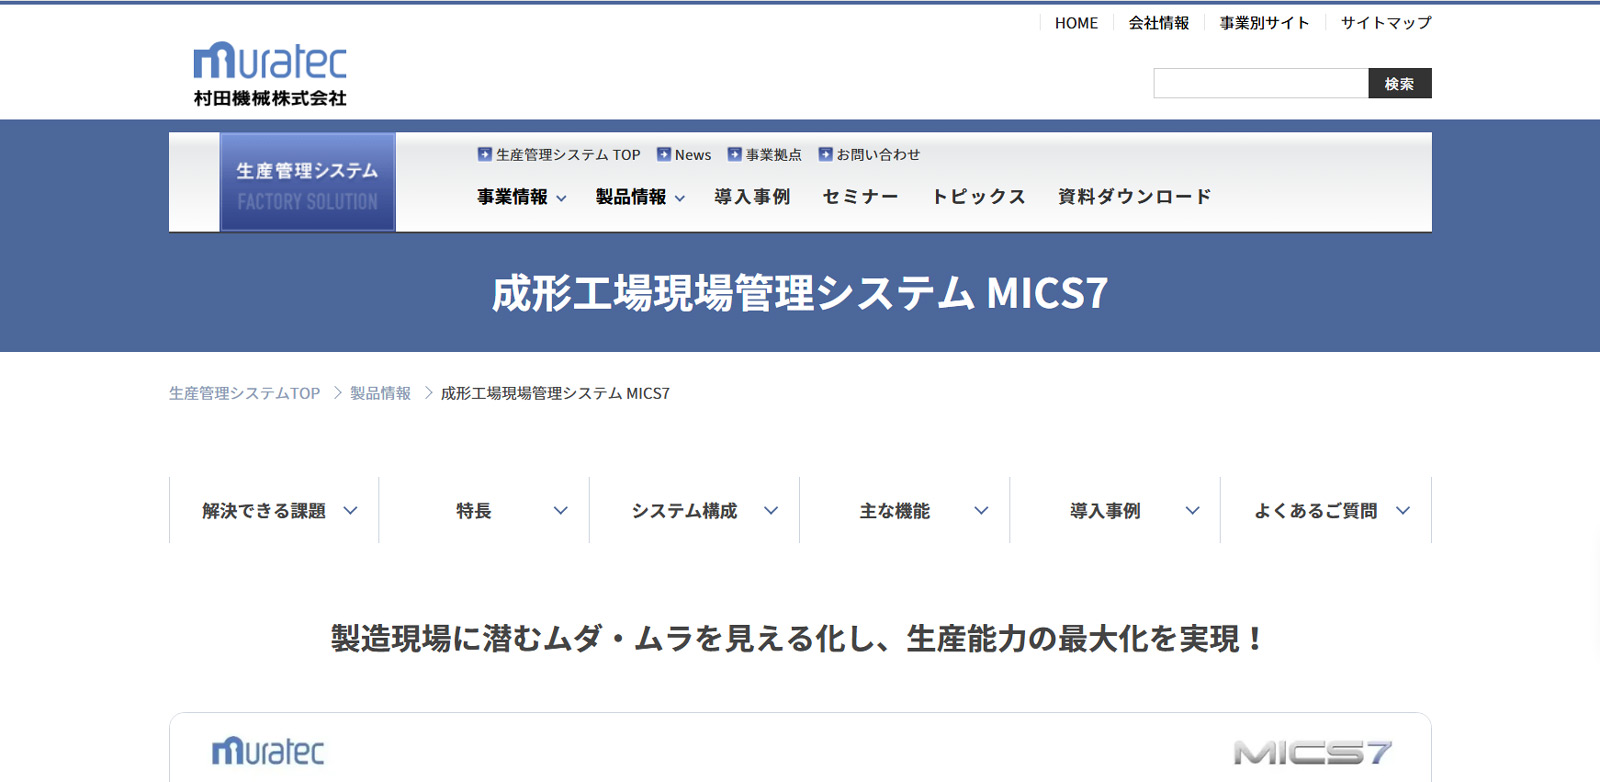Click breadcrumb 生産管理システムTOP
Image resolution: width=1600 pixels, height=782 pixels.
coord(245,393)
